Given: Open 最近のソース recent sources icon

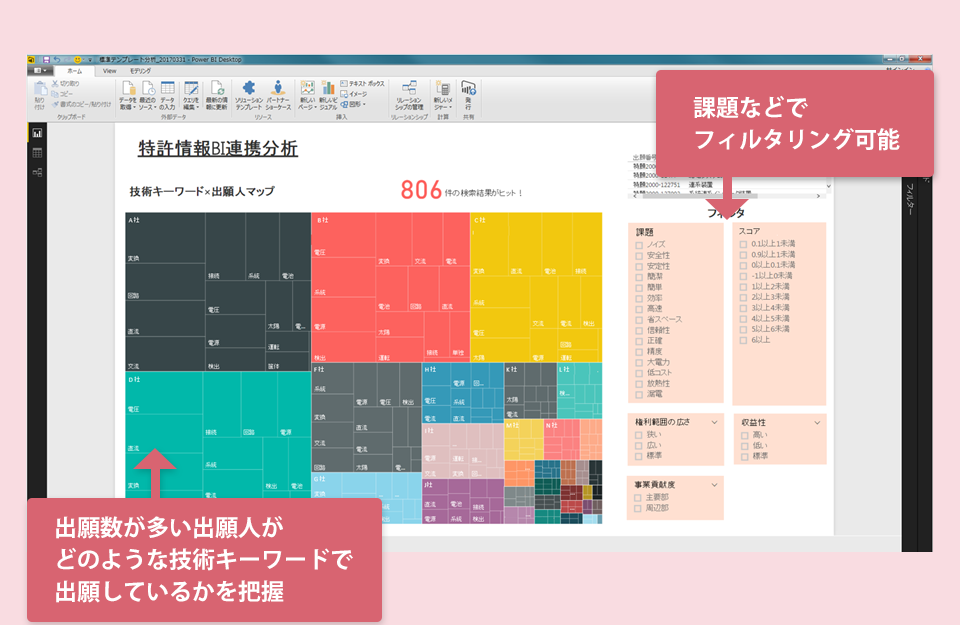Looking at the screenshot, I should [x=148, y=89].
